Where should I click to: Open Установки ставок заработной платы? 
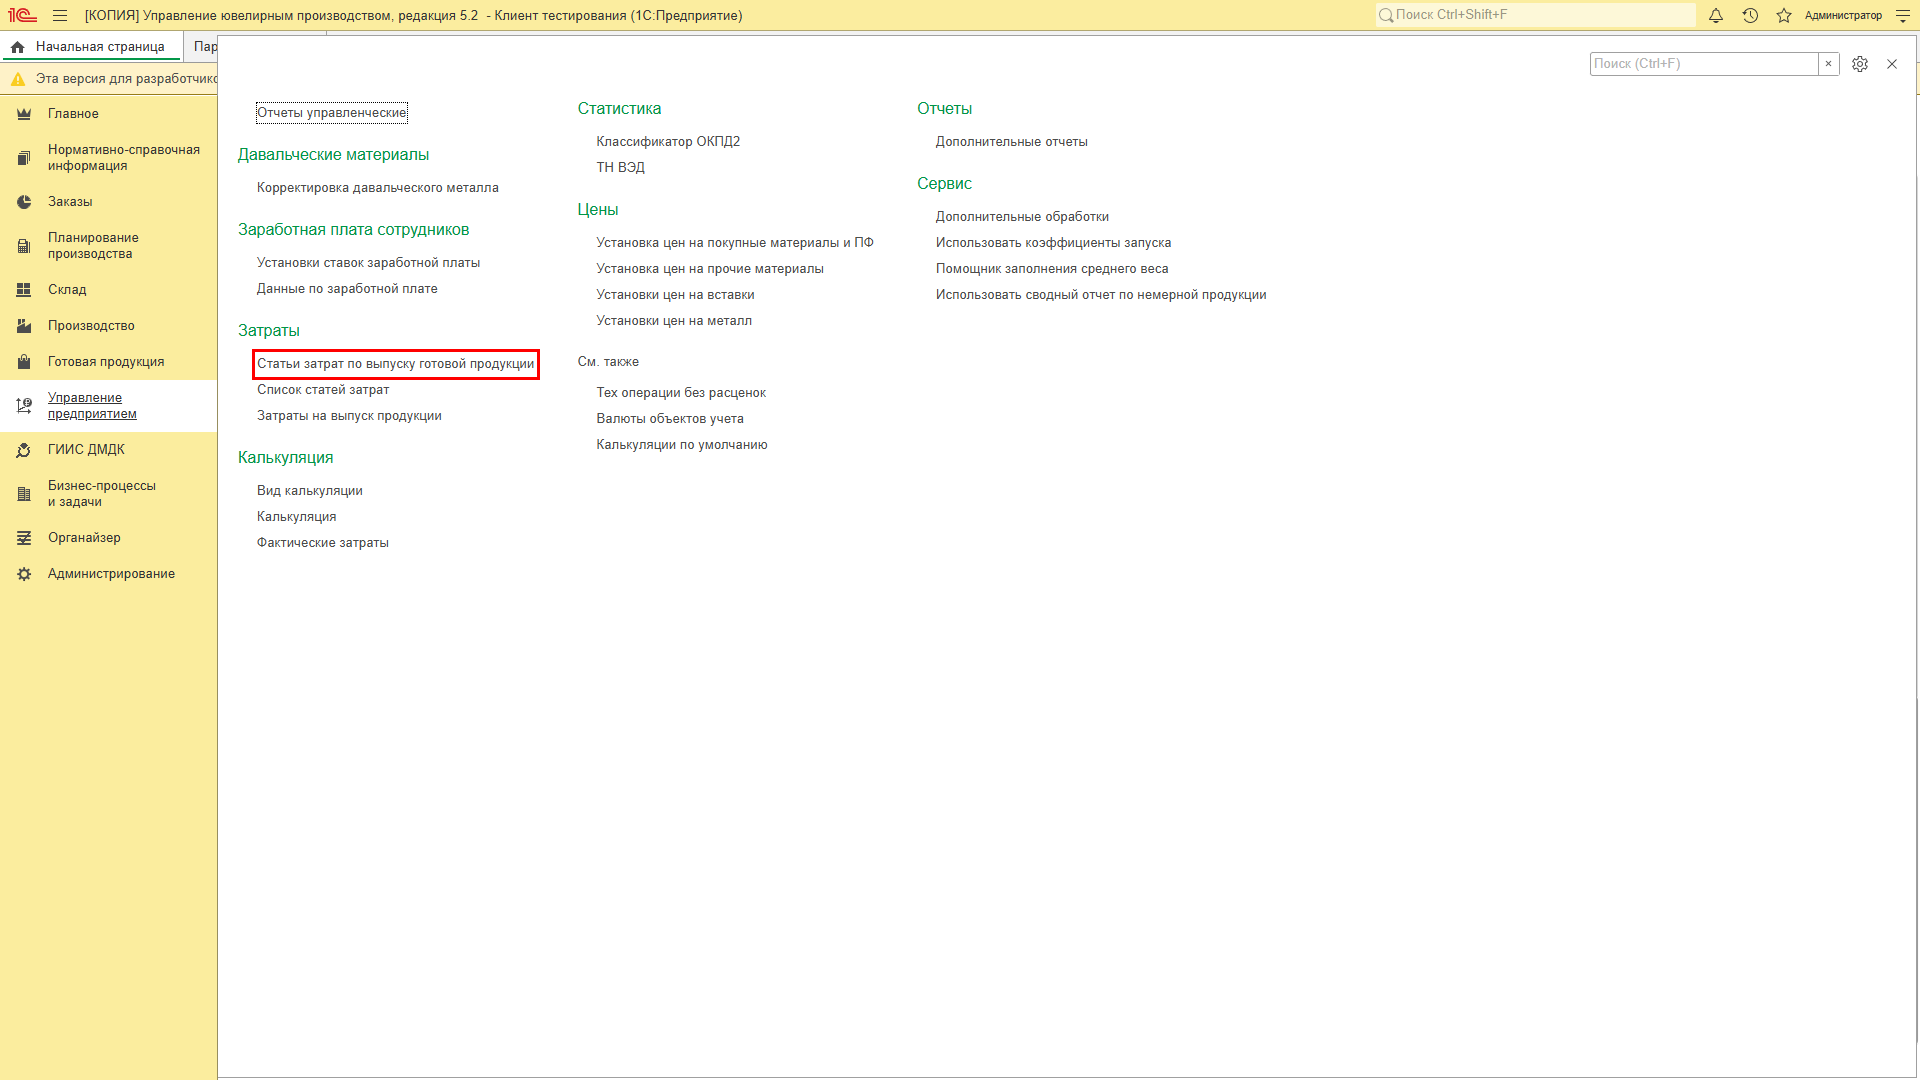coord(368,263)
